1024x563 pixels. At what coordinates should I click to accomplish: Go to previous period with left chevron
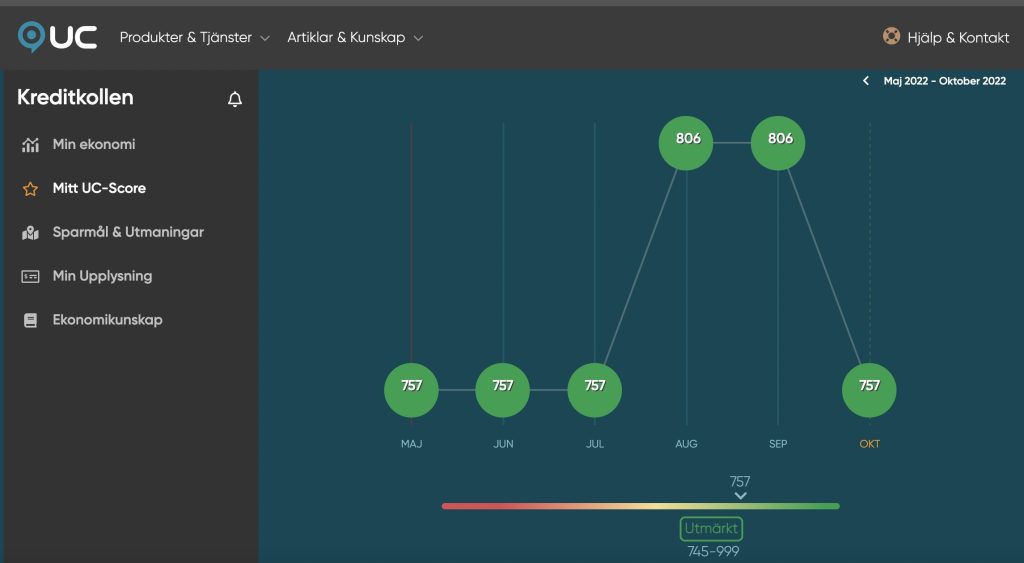[x=866, y=81]
